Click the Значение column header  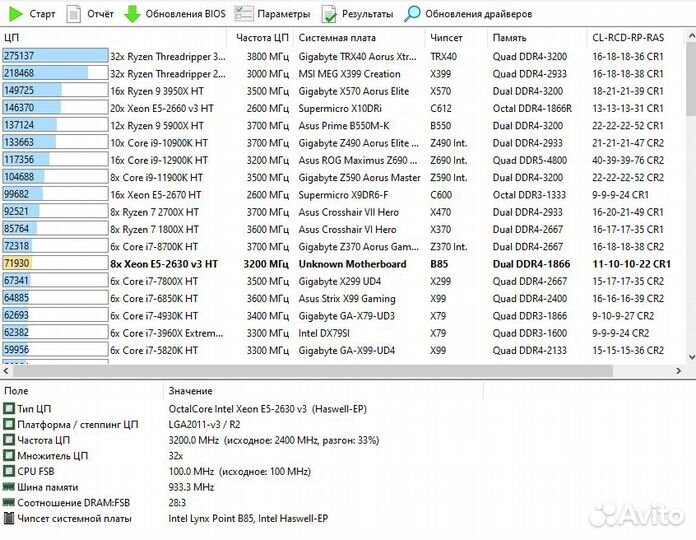click(324, 391)
